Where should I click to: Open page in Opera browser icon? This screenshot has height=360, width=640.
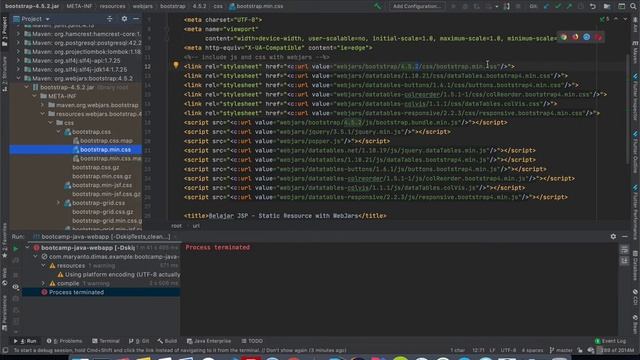tap(598, 37)
